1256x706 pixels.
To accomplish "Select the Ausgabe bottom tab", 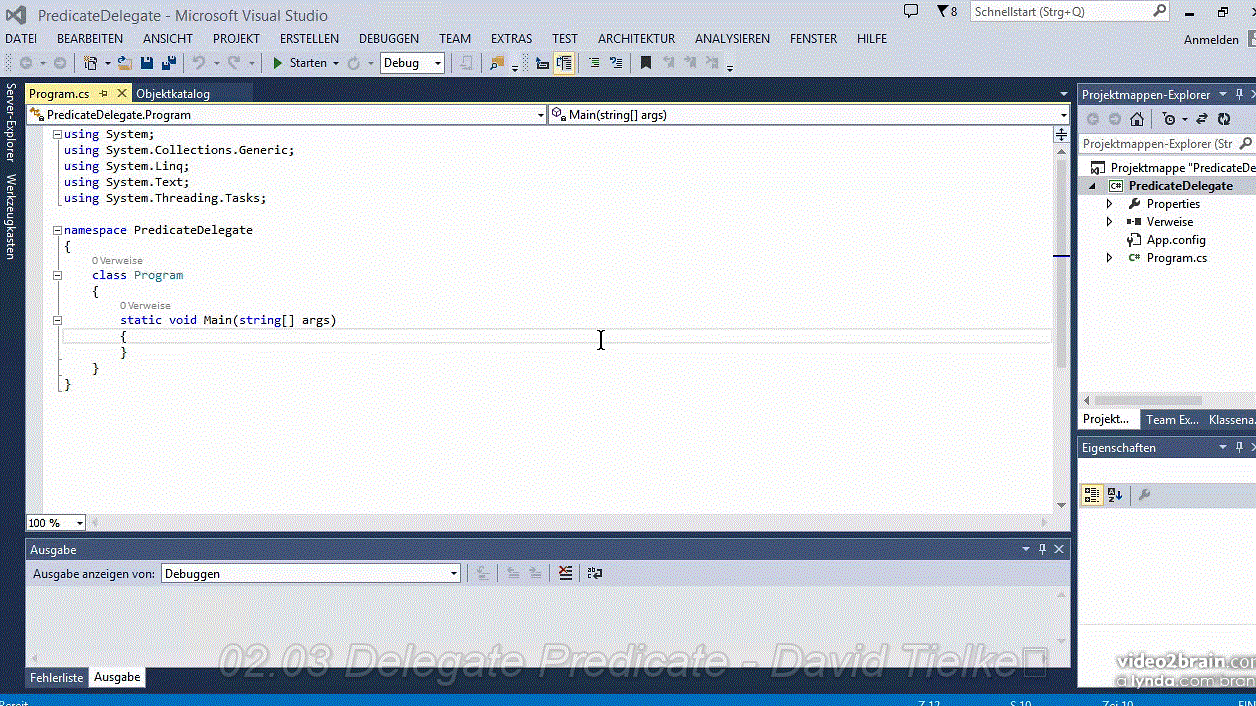I will tap(117, 678).
